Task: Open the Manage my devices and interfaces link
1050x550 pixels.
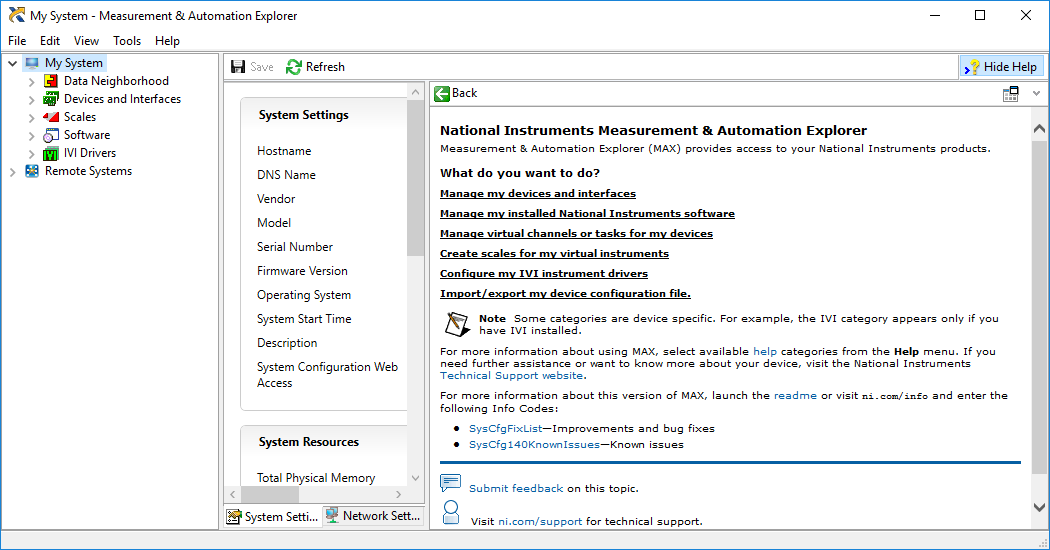Action: point(538,193)
